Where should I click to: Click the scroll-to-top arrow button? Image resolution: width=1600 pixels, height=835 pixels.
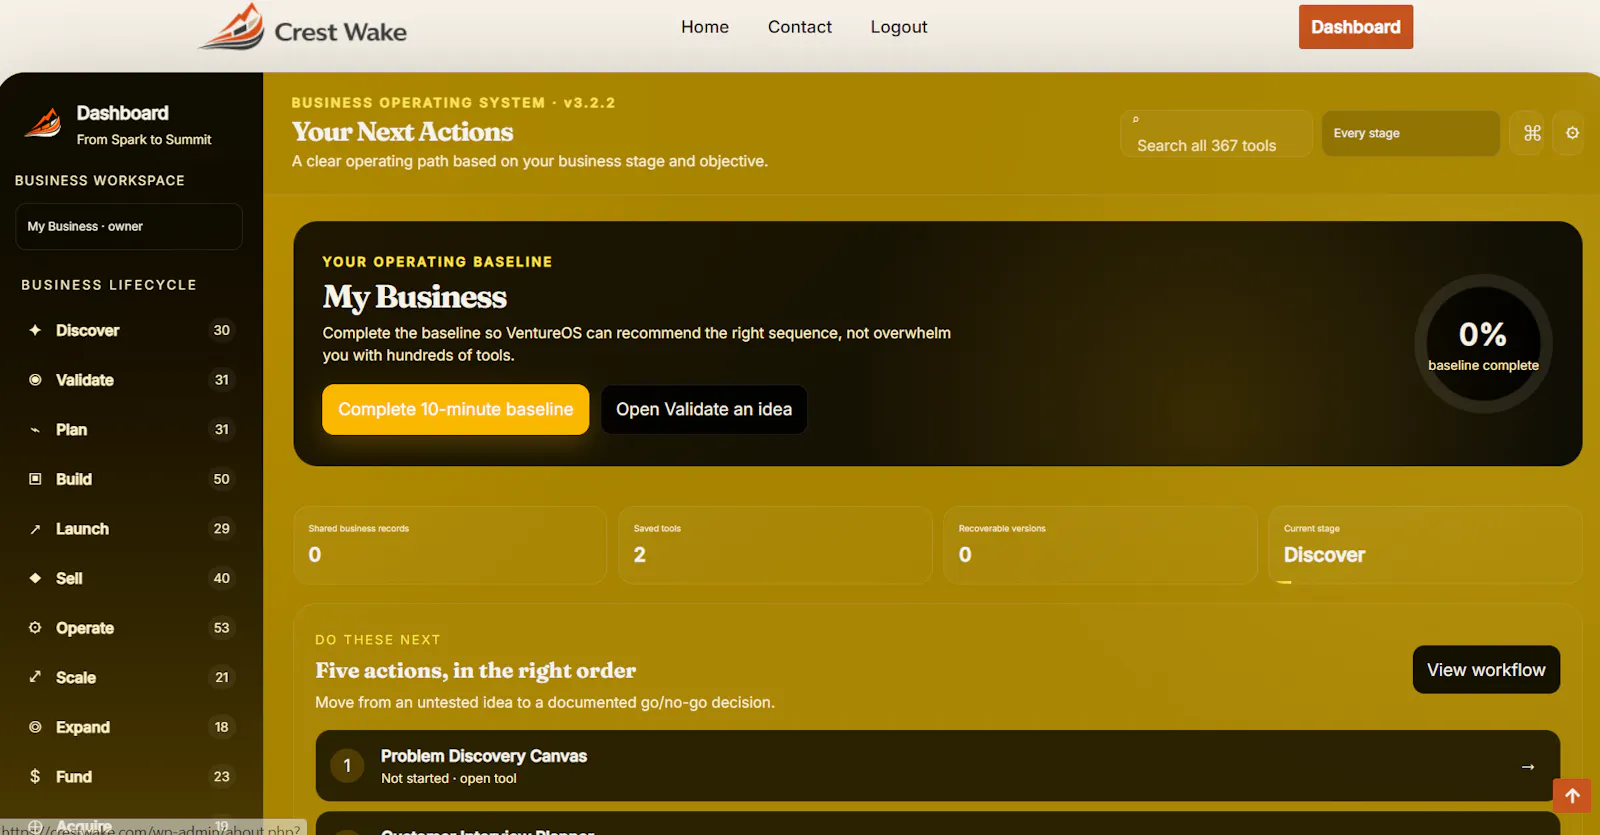pyautogui.click(x=1572, y=796)
